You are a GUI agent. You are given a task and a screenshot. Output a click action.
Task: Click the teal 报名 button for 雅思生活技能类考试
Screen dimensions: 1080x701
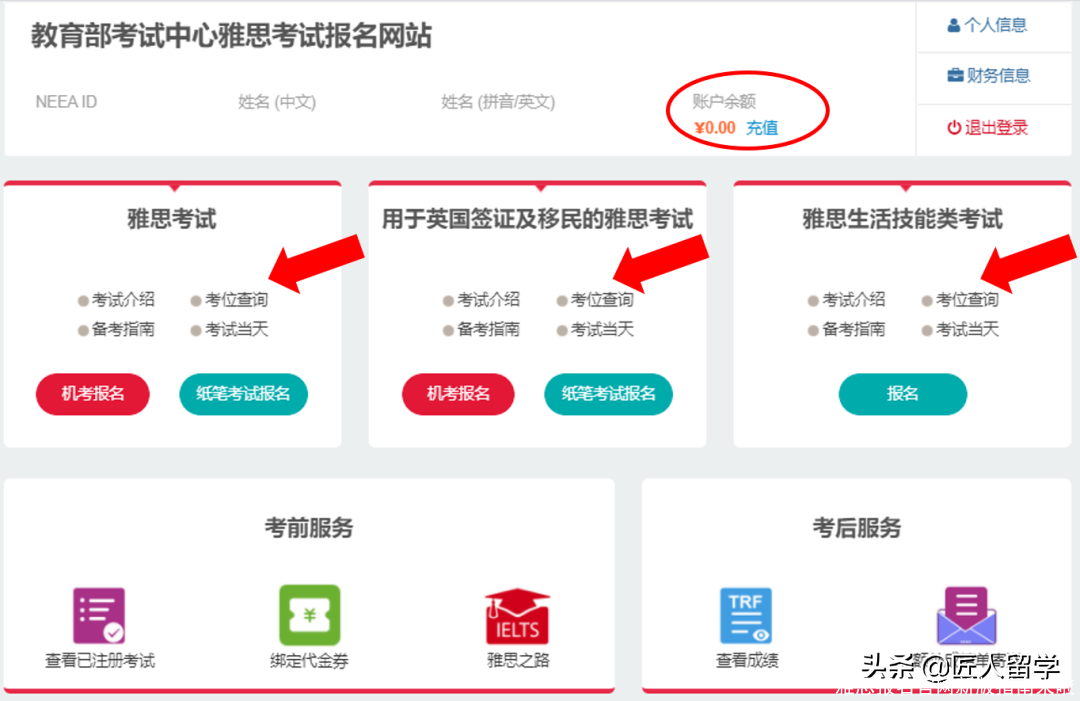(902, 394)
